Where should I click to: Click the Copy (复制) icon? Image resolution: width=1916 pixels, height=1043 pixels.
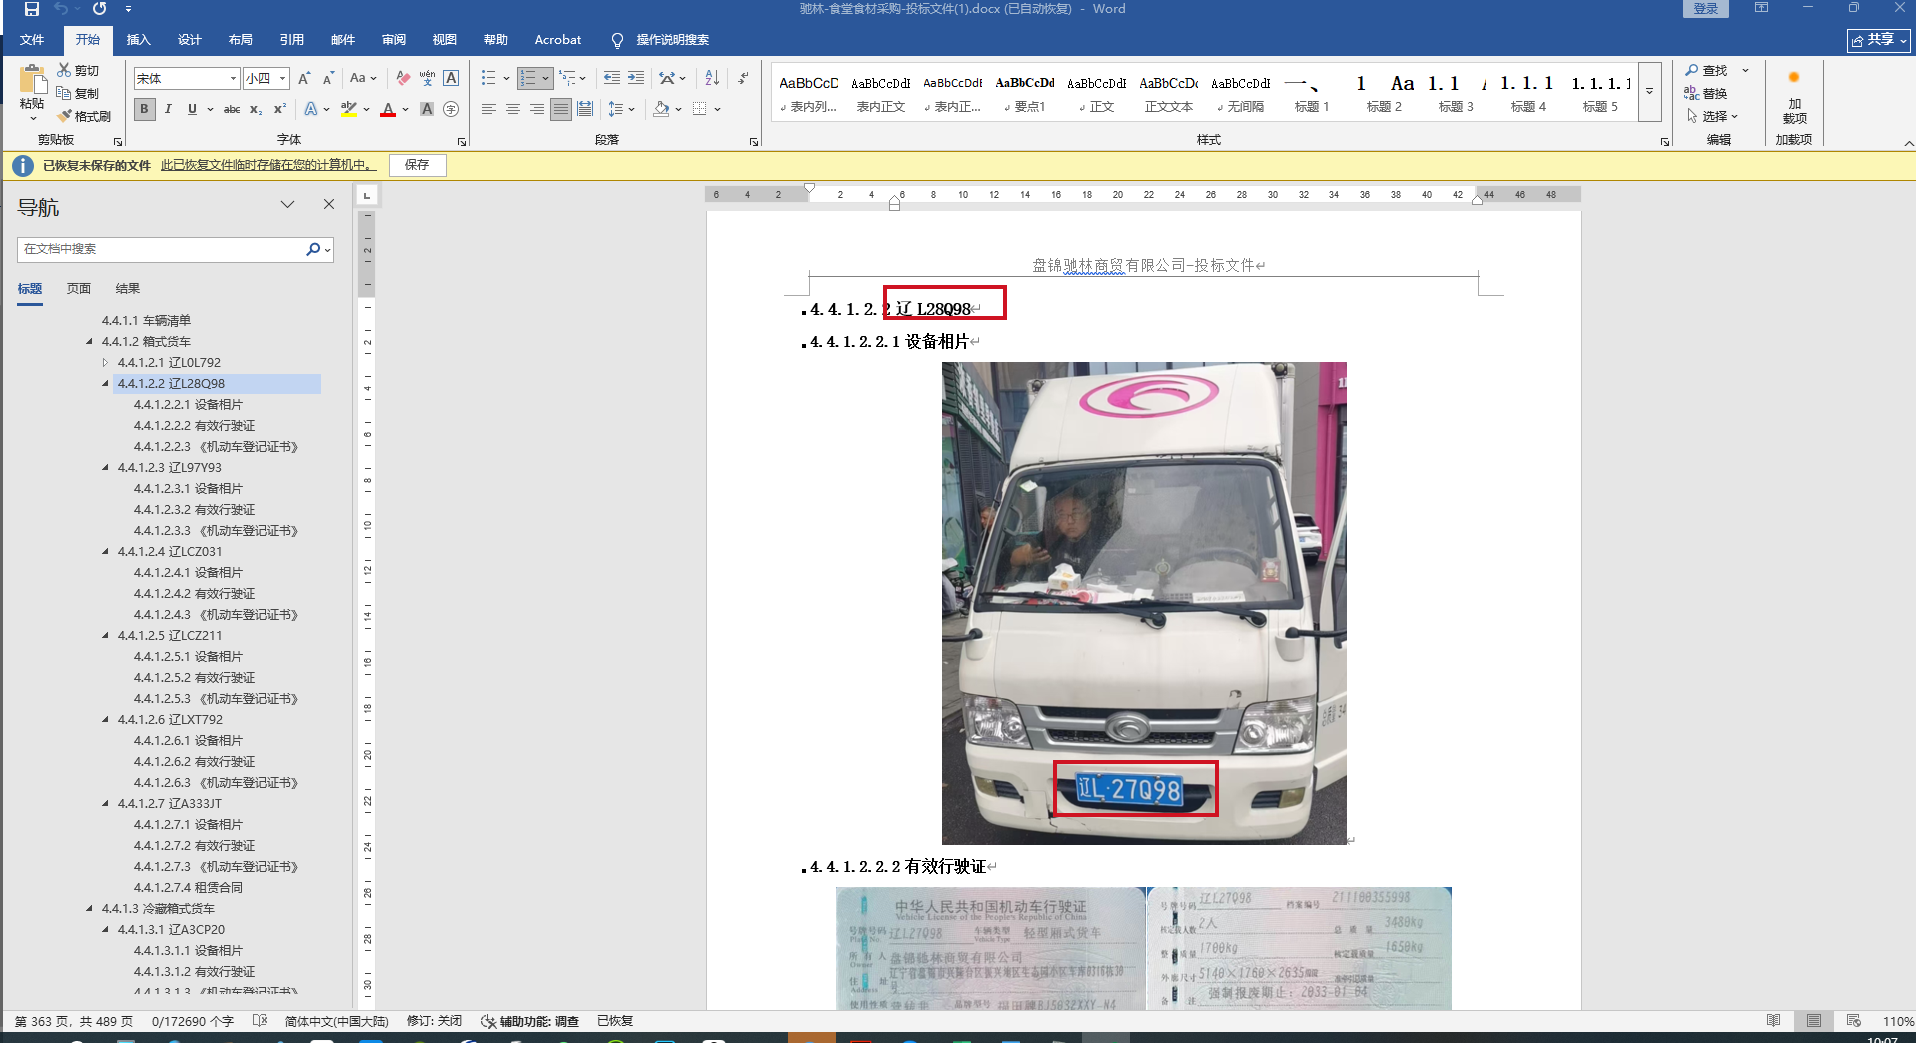[64, 93]
